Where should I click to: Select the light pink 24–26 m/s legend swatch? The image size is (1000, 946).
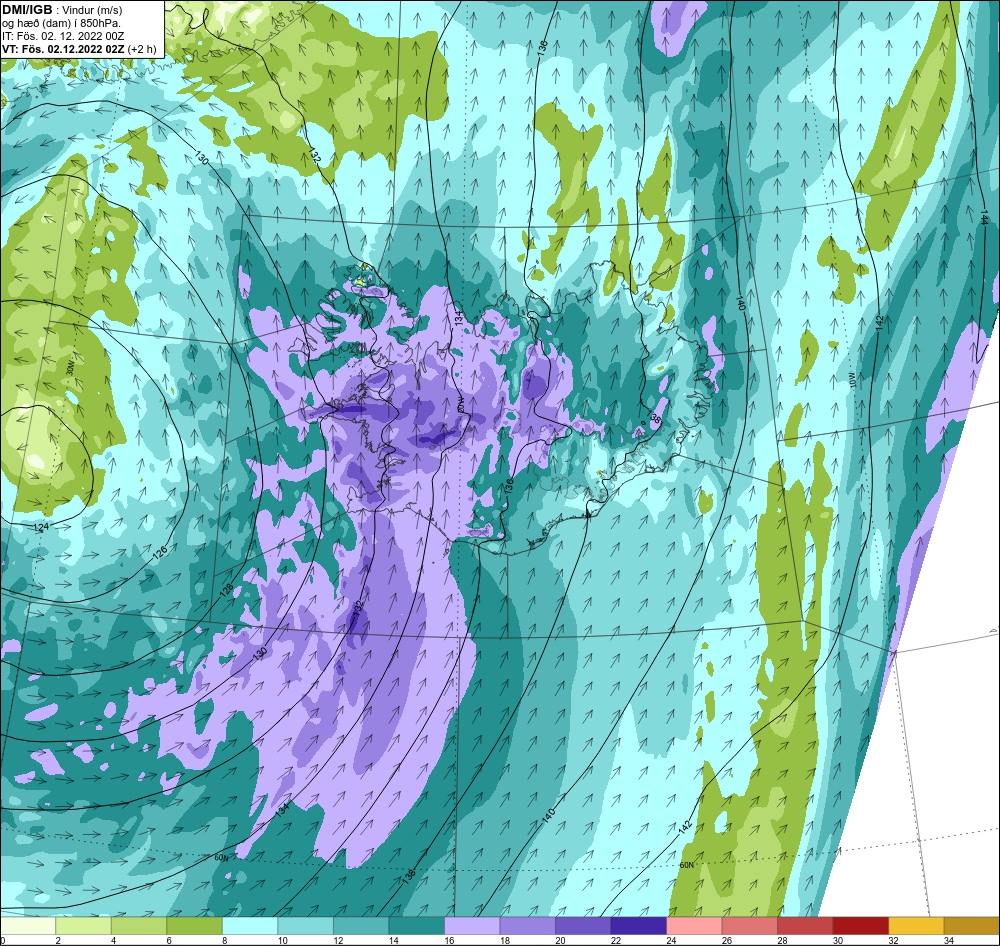(x=694, y=926)
